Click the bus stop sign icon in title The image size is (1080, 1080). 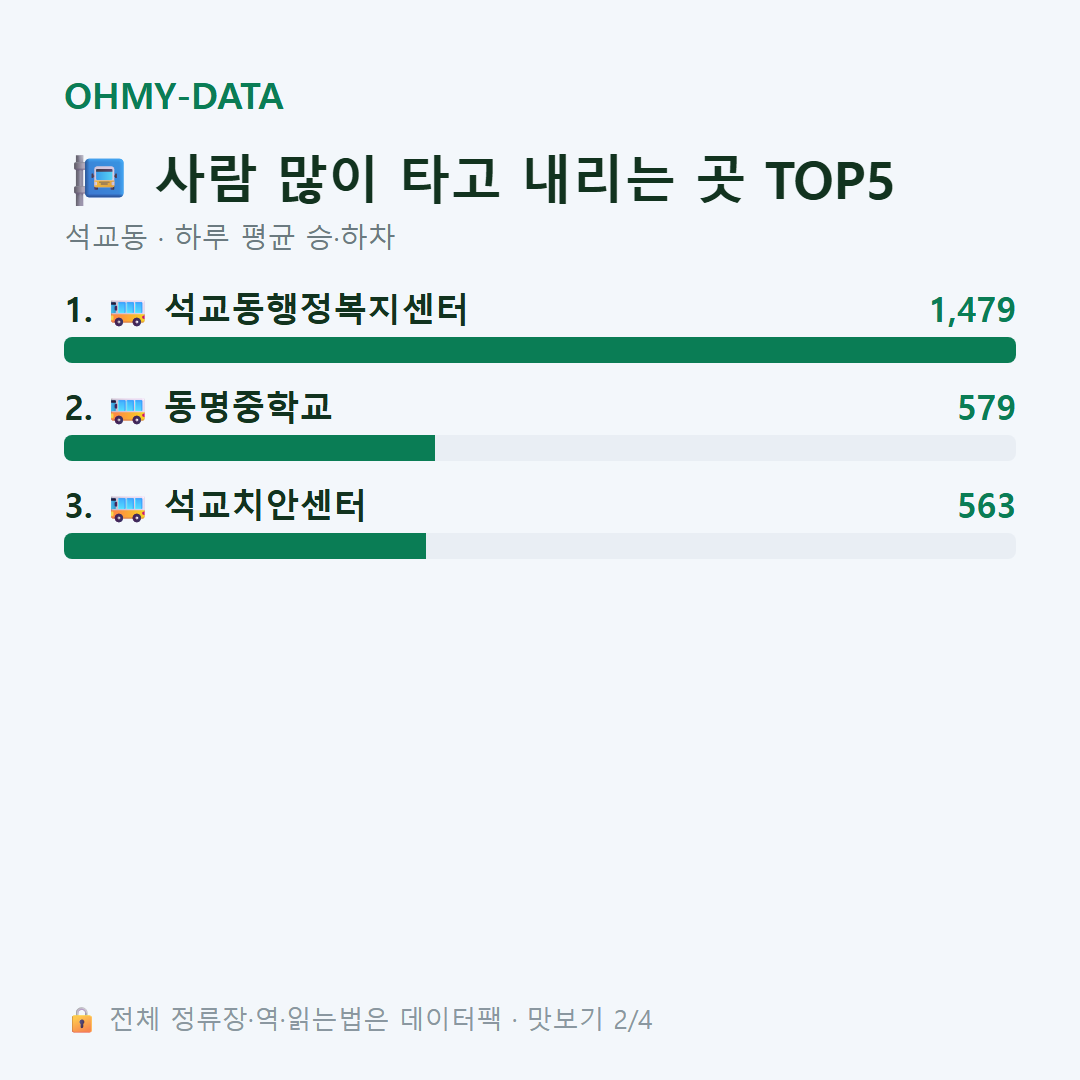(99, 180)
